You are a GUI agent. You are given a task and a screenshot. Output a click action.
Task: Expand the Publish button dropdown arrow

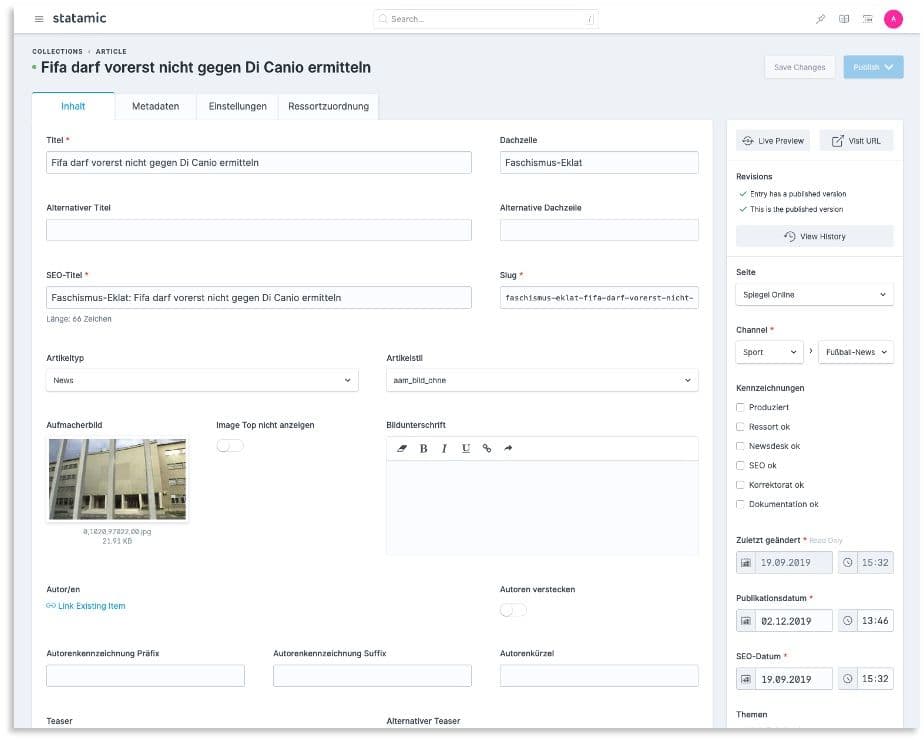[x=889, y=67]
